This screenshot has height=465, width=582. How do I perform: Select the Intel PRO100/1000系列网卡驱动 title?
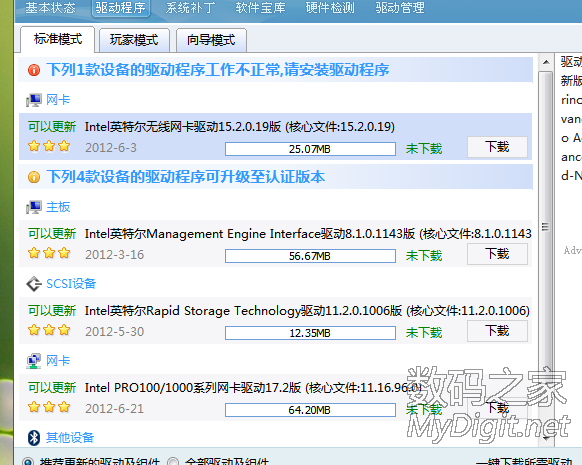point(253,388)
